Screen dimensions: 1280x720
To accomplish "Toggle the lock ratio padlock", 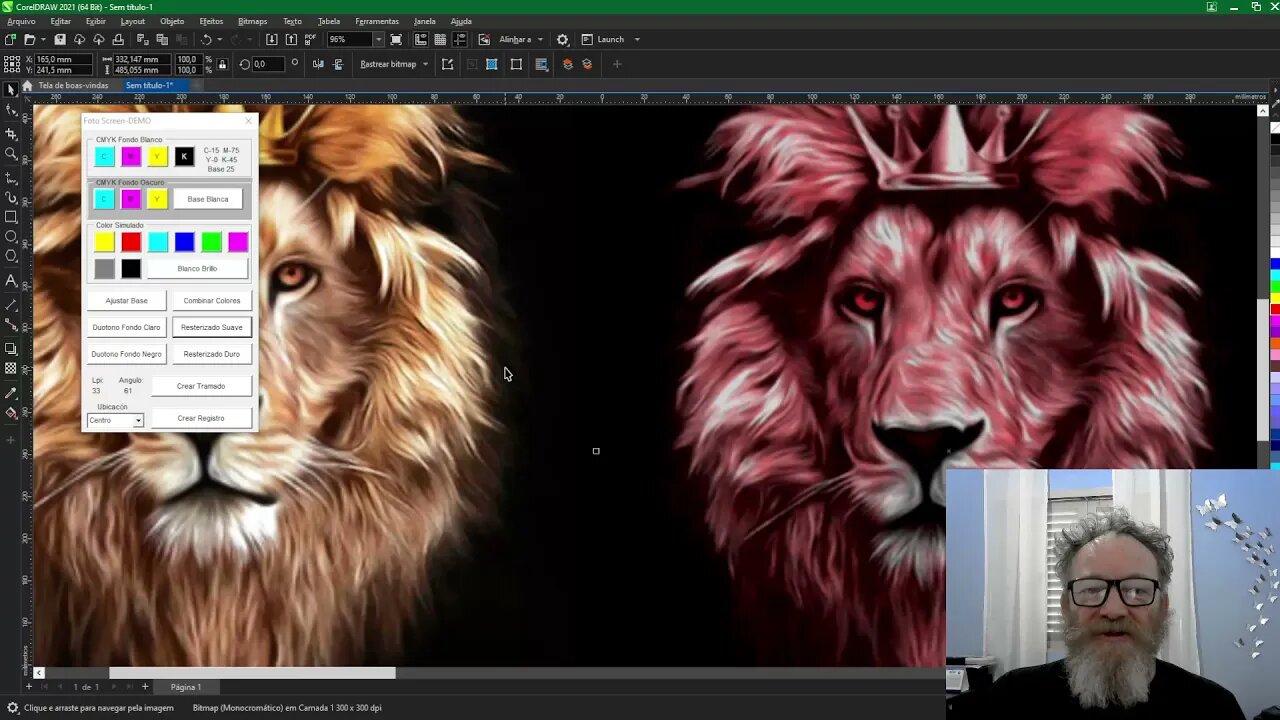I will pos(222,64).
